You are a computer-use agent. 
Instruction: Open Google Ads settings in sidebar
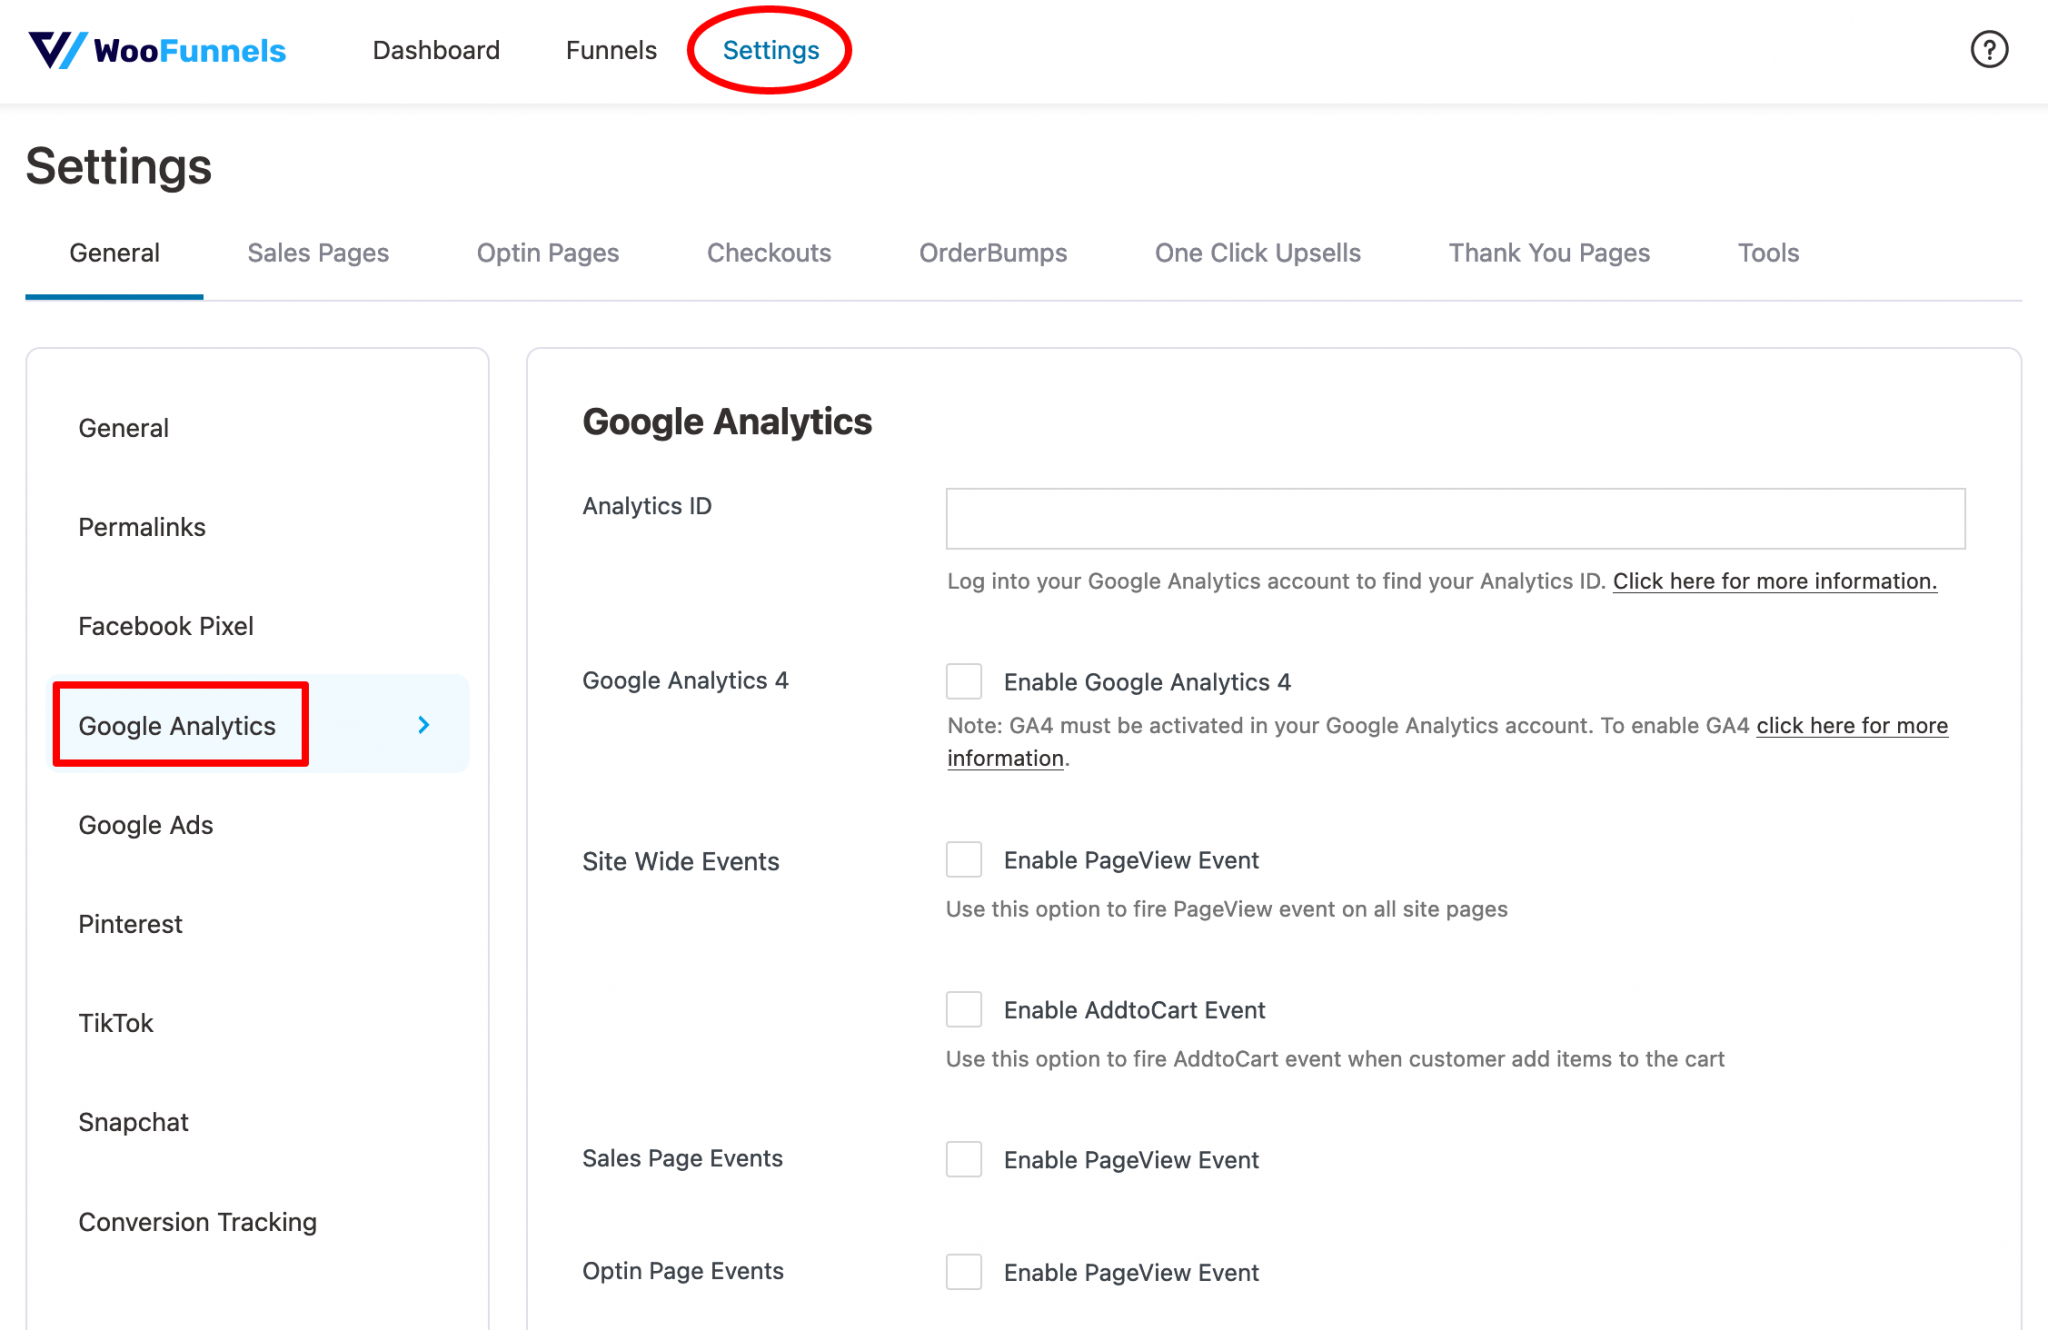pyautogui.click(x=146, y=824)
